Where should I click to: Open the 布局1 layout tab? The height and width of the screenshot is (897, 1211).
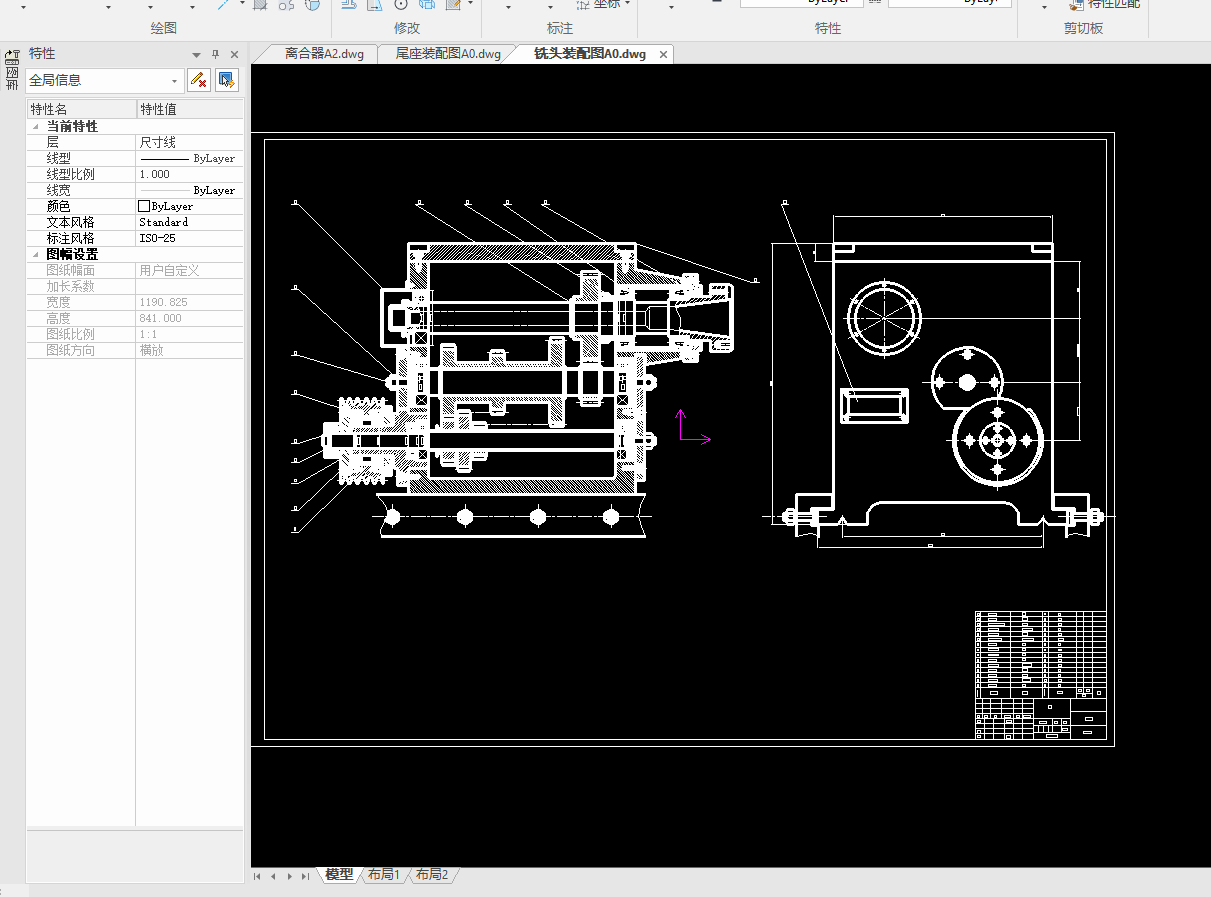[x=383, y=875]
